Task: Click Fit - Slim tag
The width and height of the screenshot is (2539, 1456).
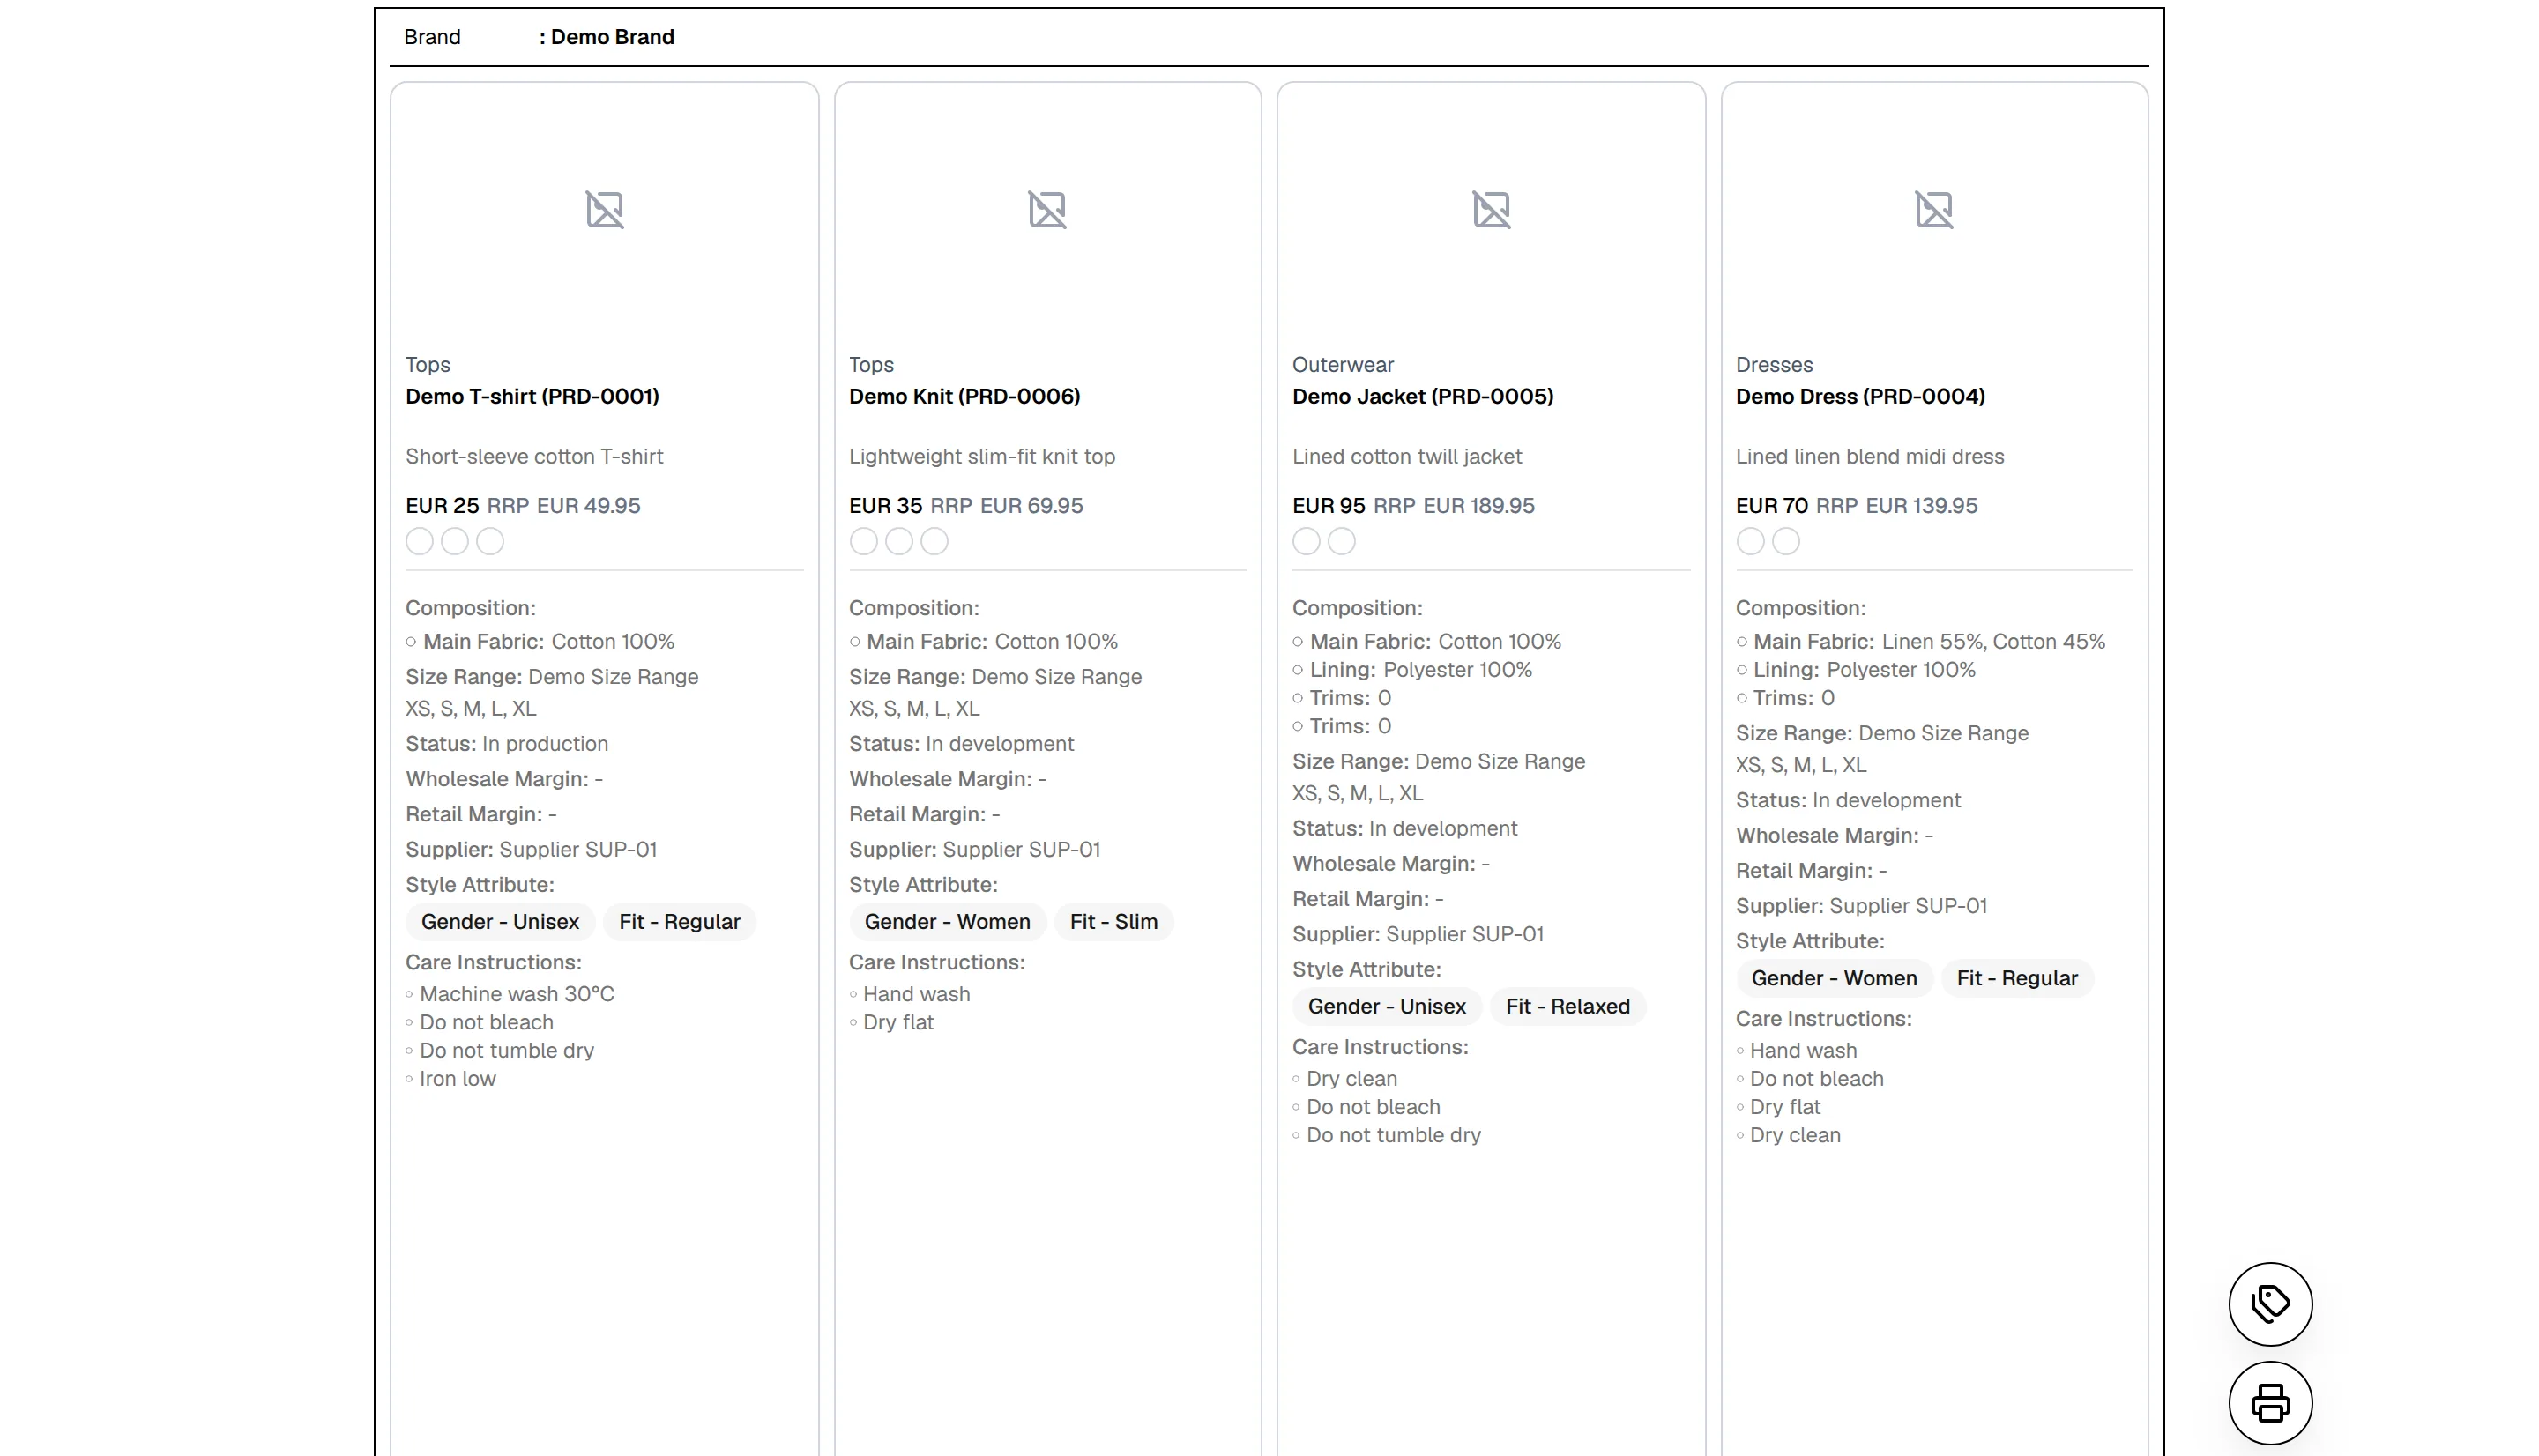Action: tap(1114, 922)
